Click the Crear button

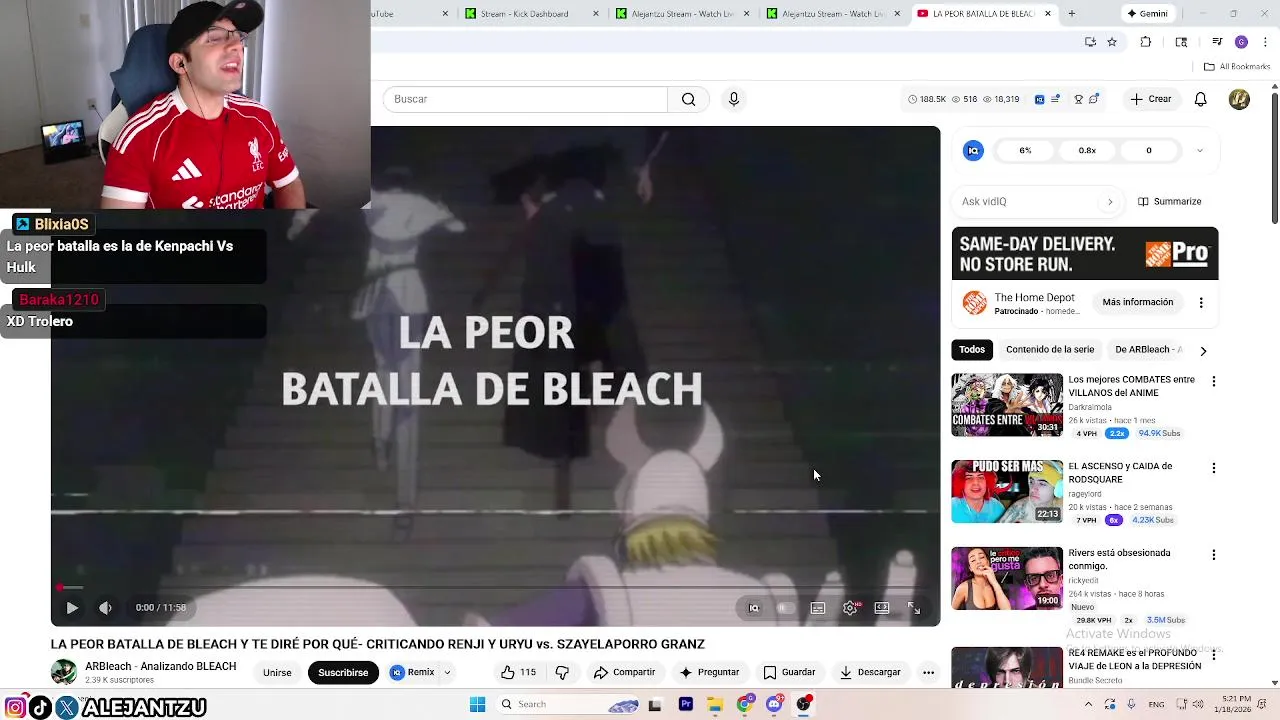1150,99
